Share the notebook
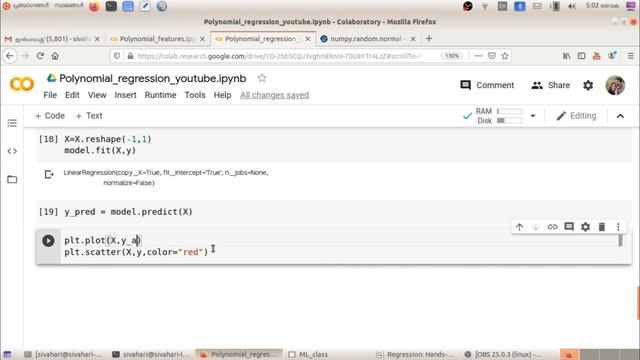The image size is (640, 360). coord(551,85)
